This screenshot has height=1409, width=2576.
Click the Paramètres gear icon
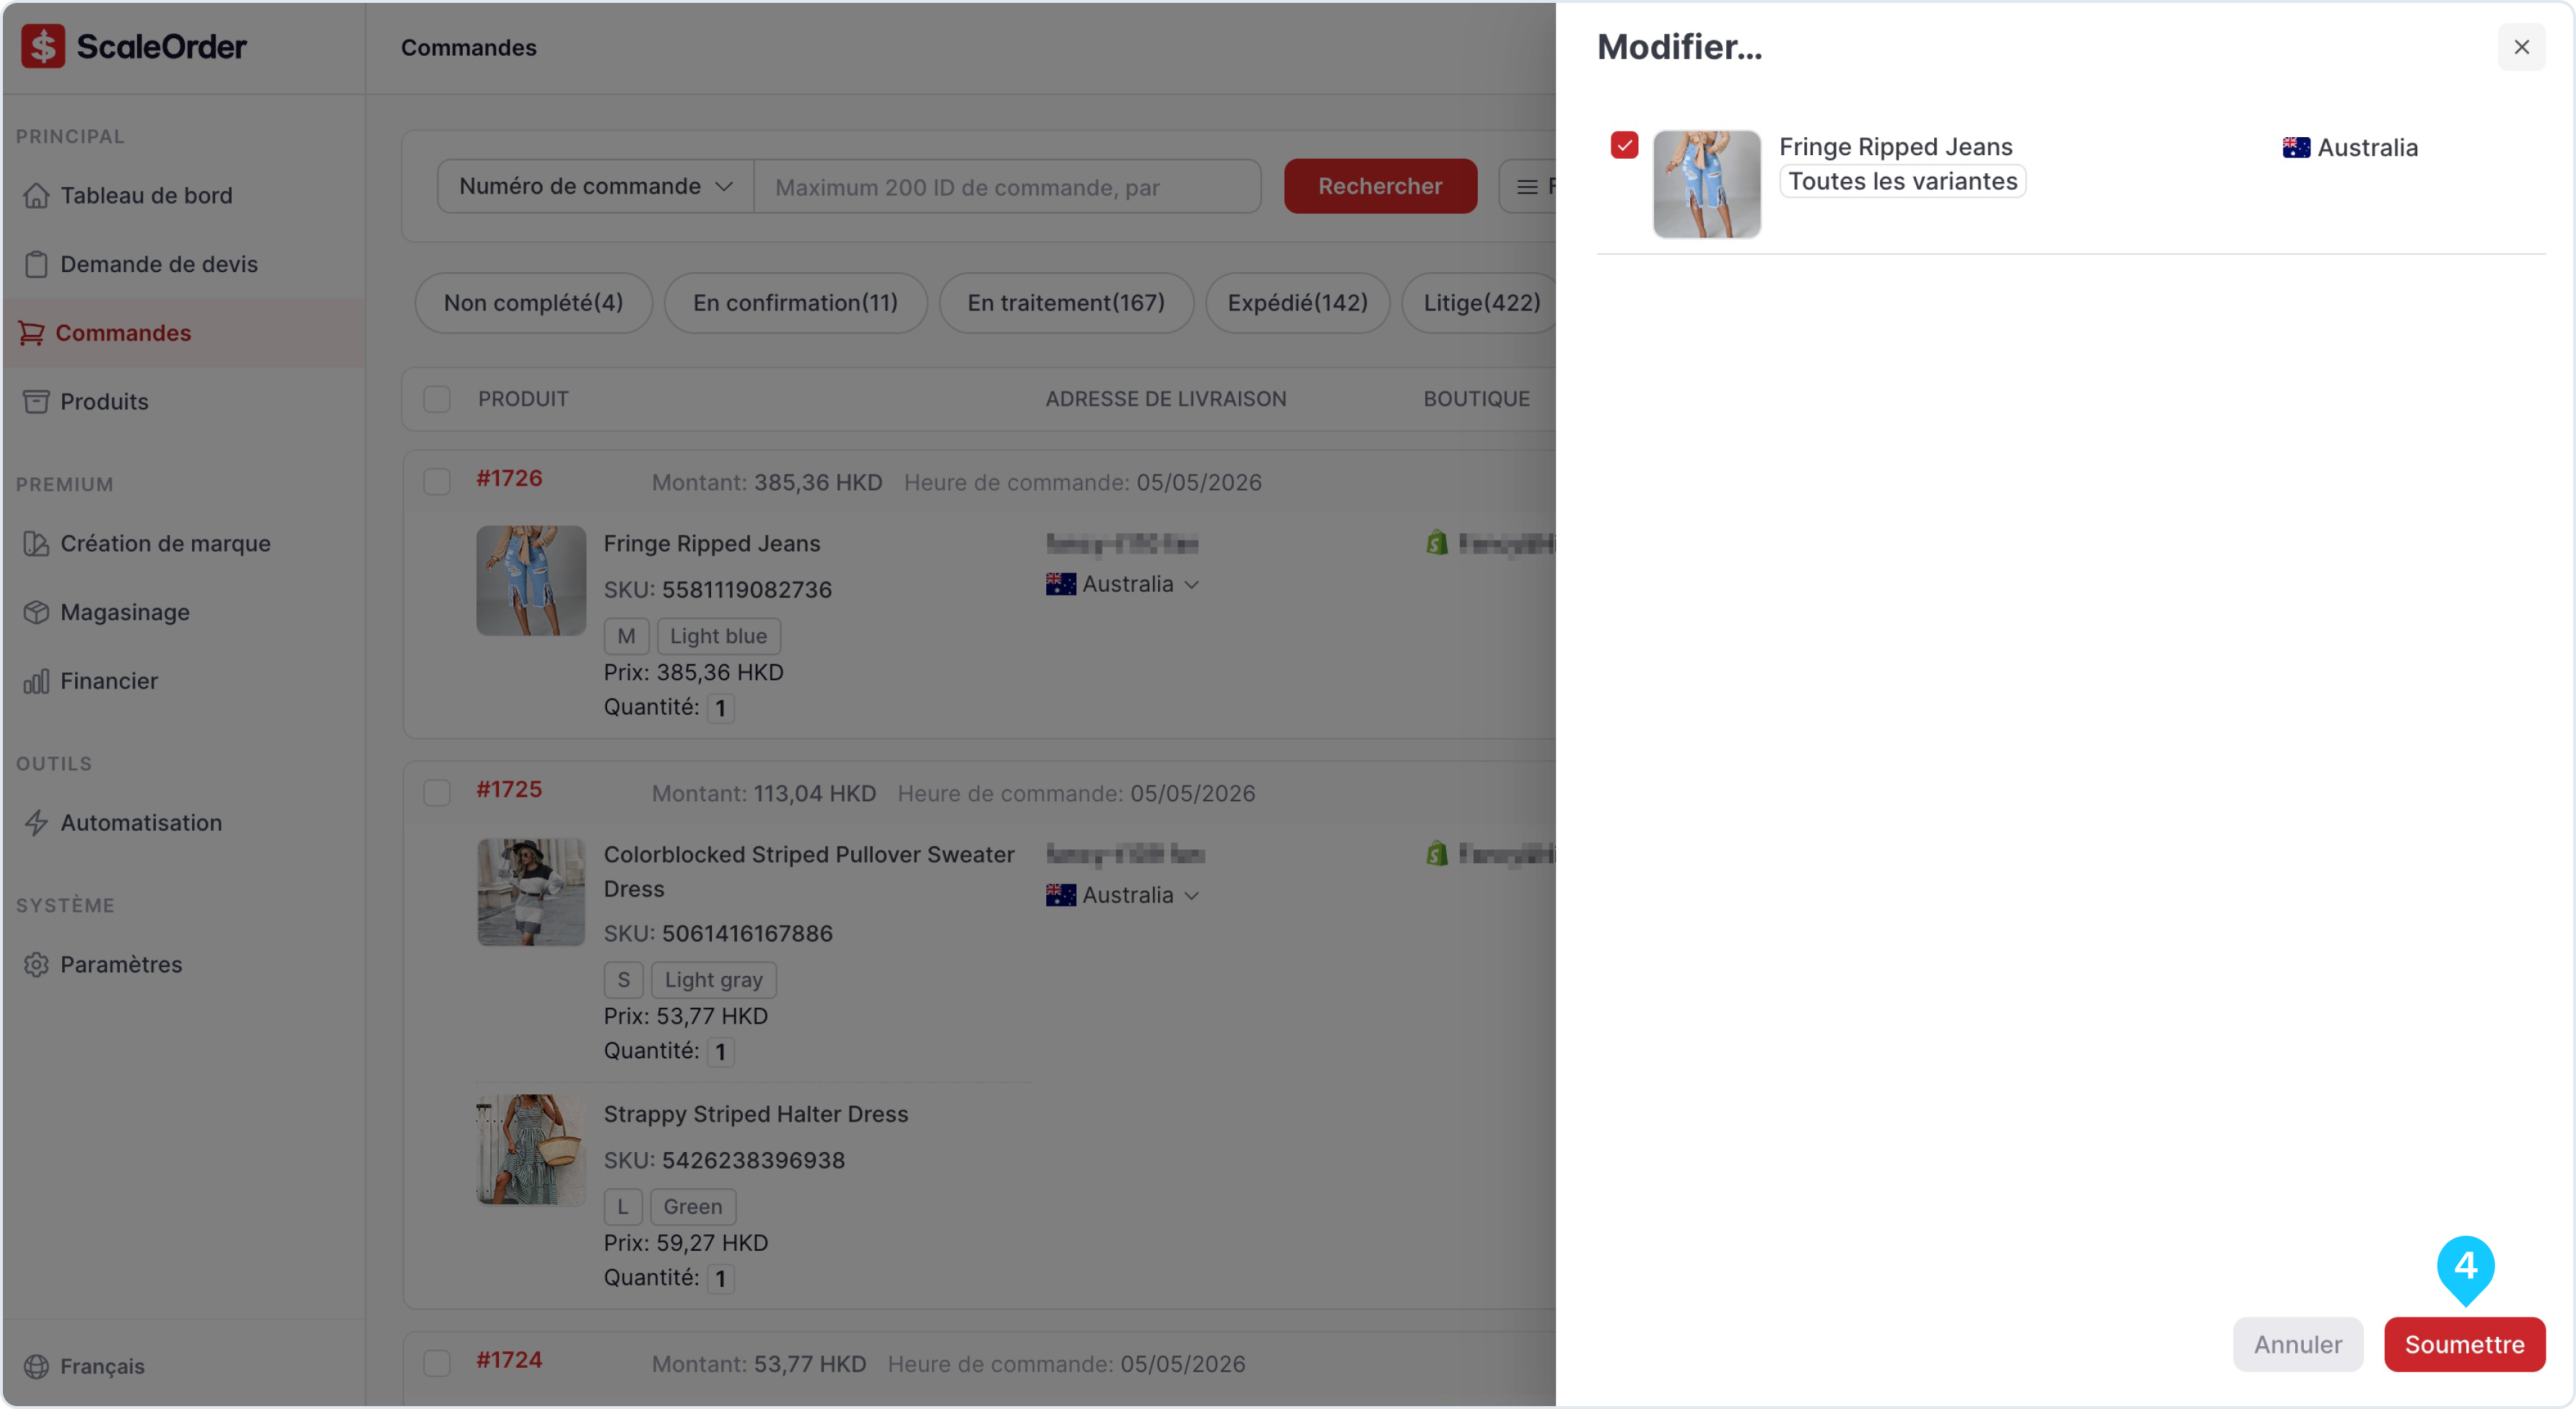[x=36, y=965]
